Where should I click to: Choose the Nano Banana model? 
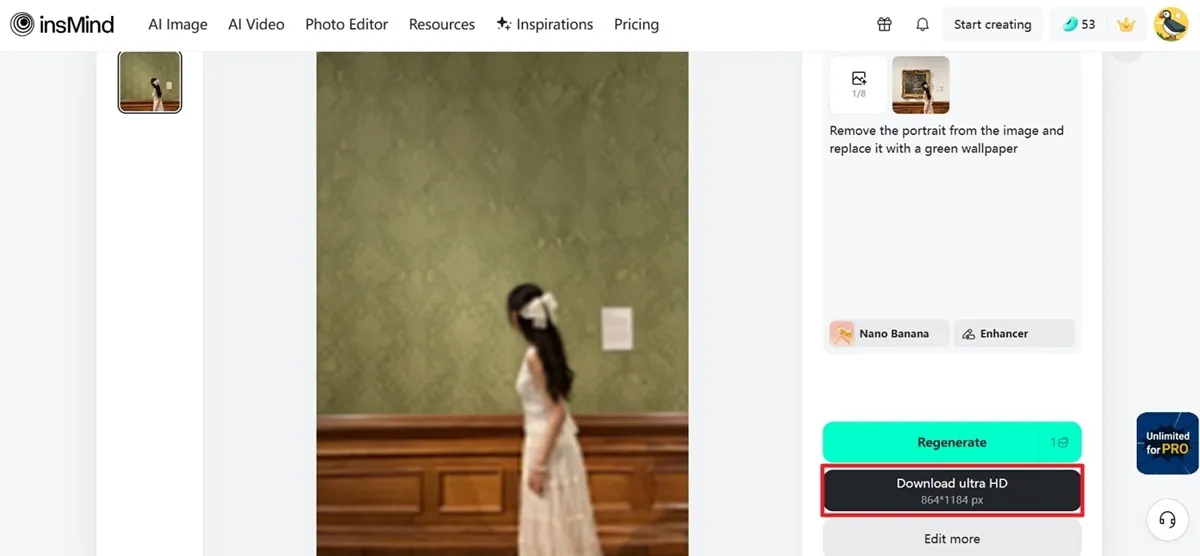coord(888,333)
